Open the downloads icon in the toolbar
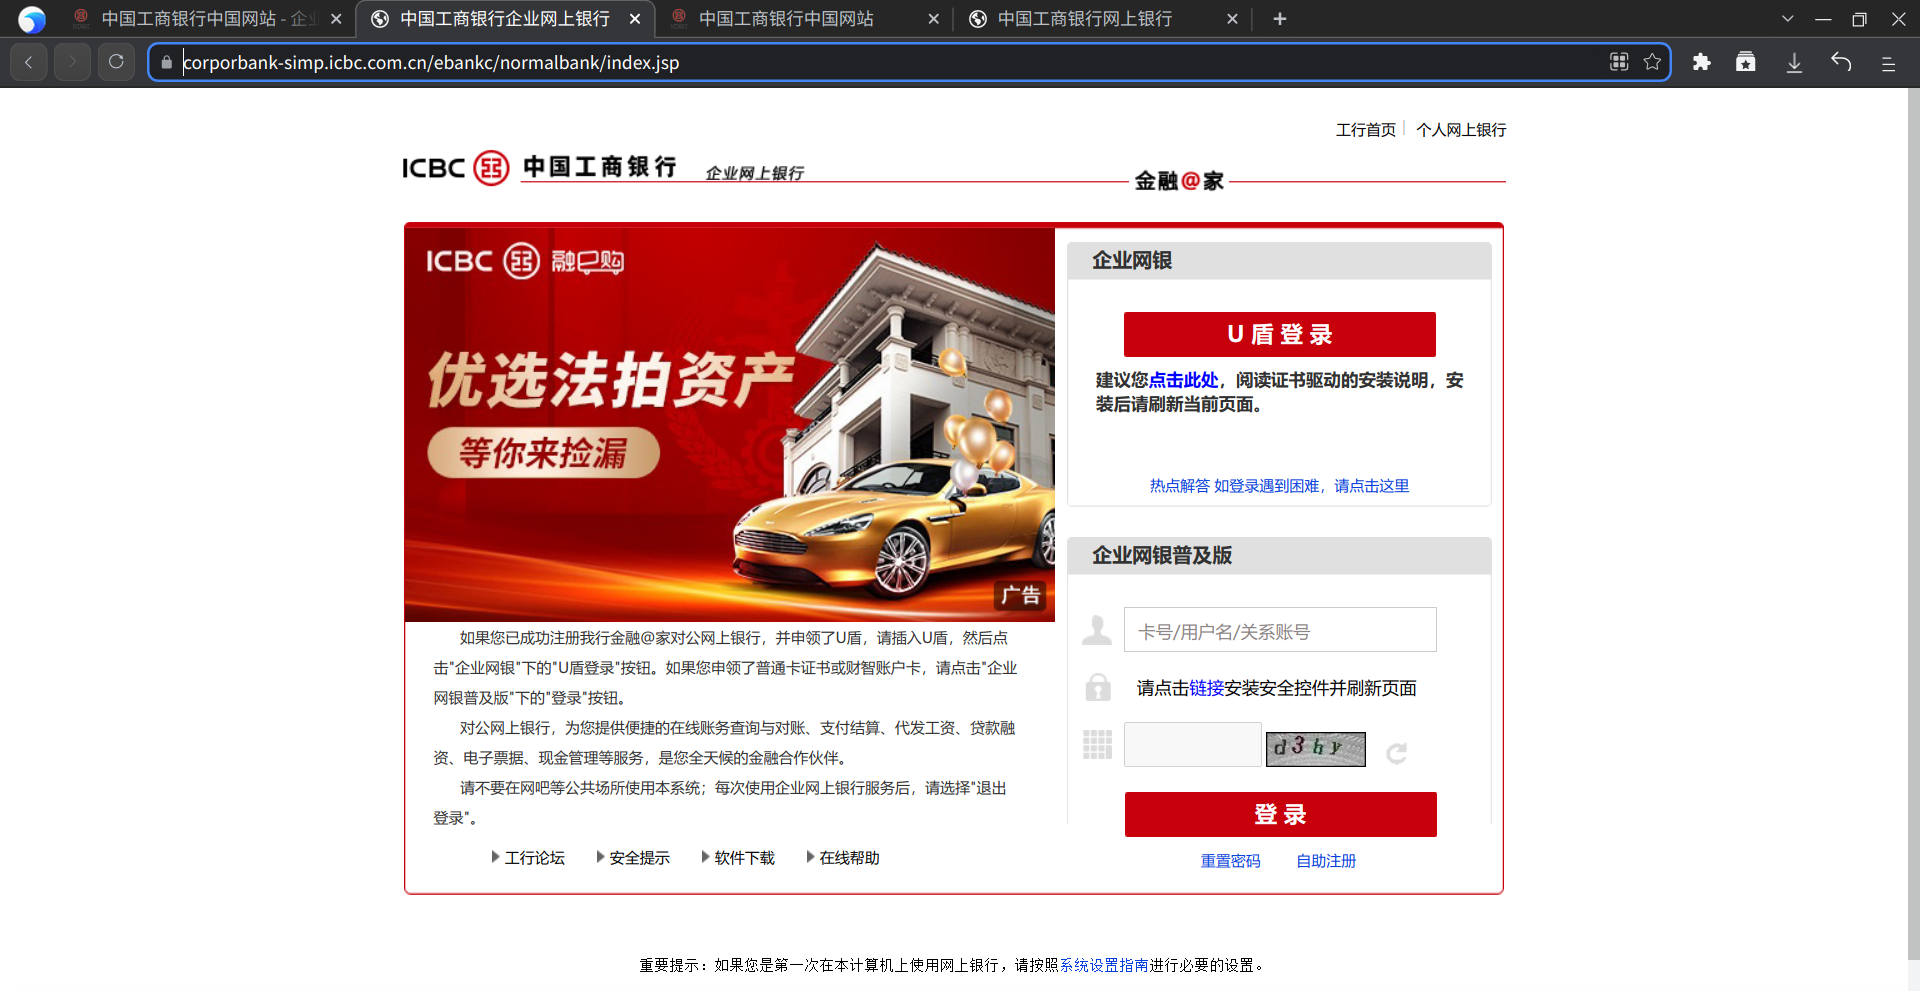1920x991 pixels. [x=1794, y=61]
